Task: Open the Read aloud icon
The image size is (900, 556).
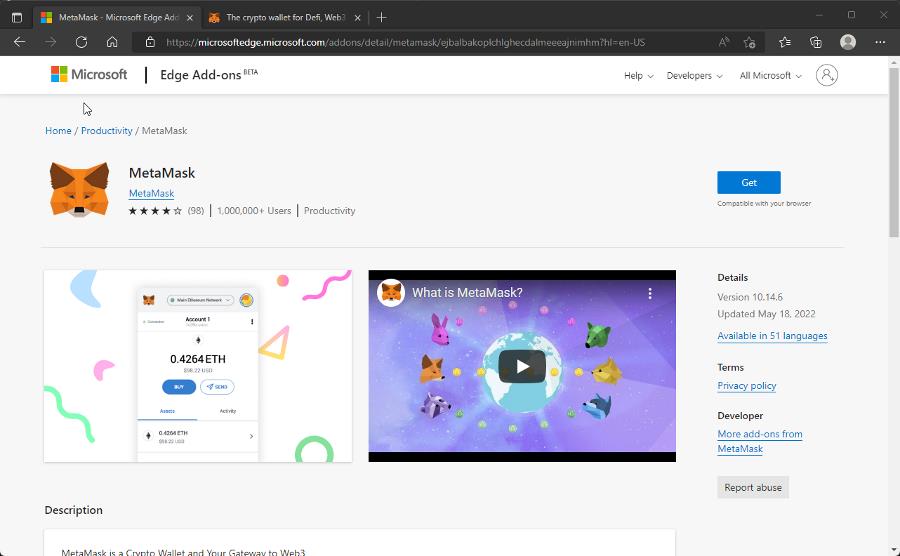Action: pos(724,42)
